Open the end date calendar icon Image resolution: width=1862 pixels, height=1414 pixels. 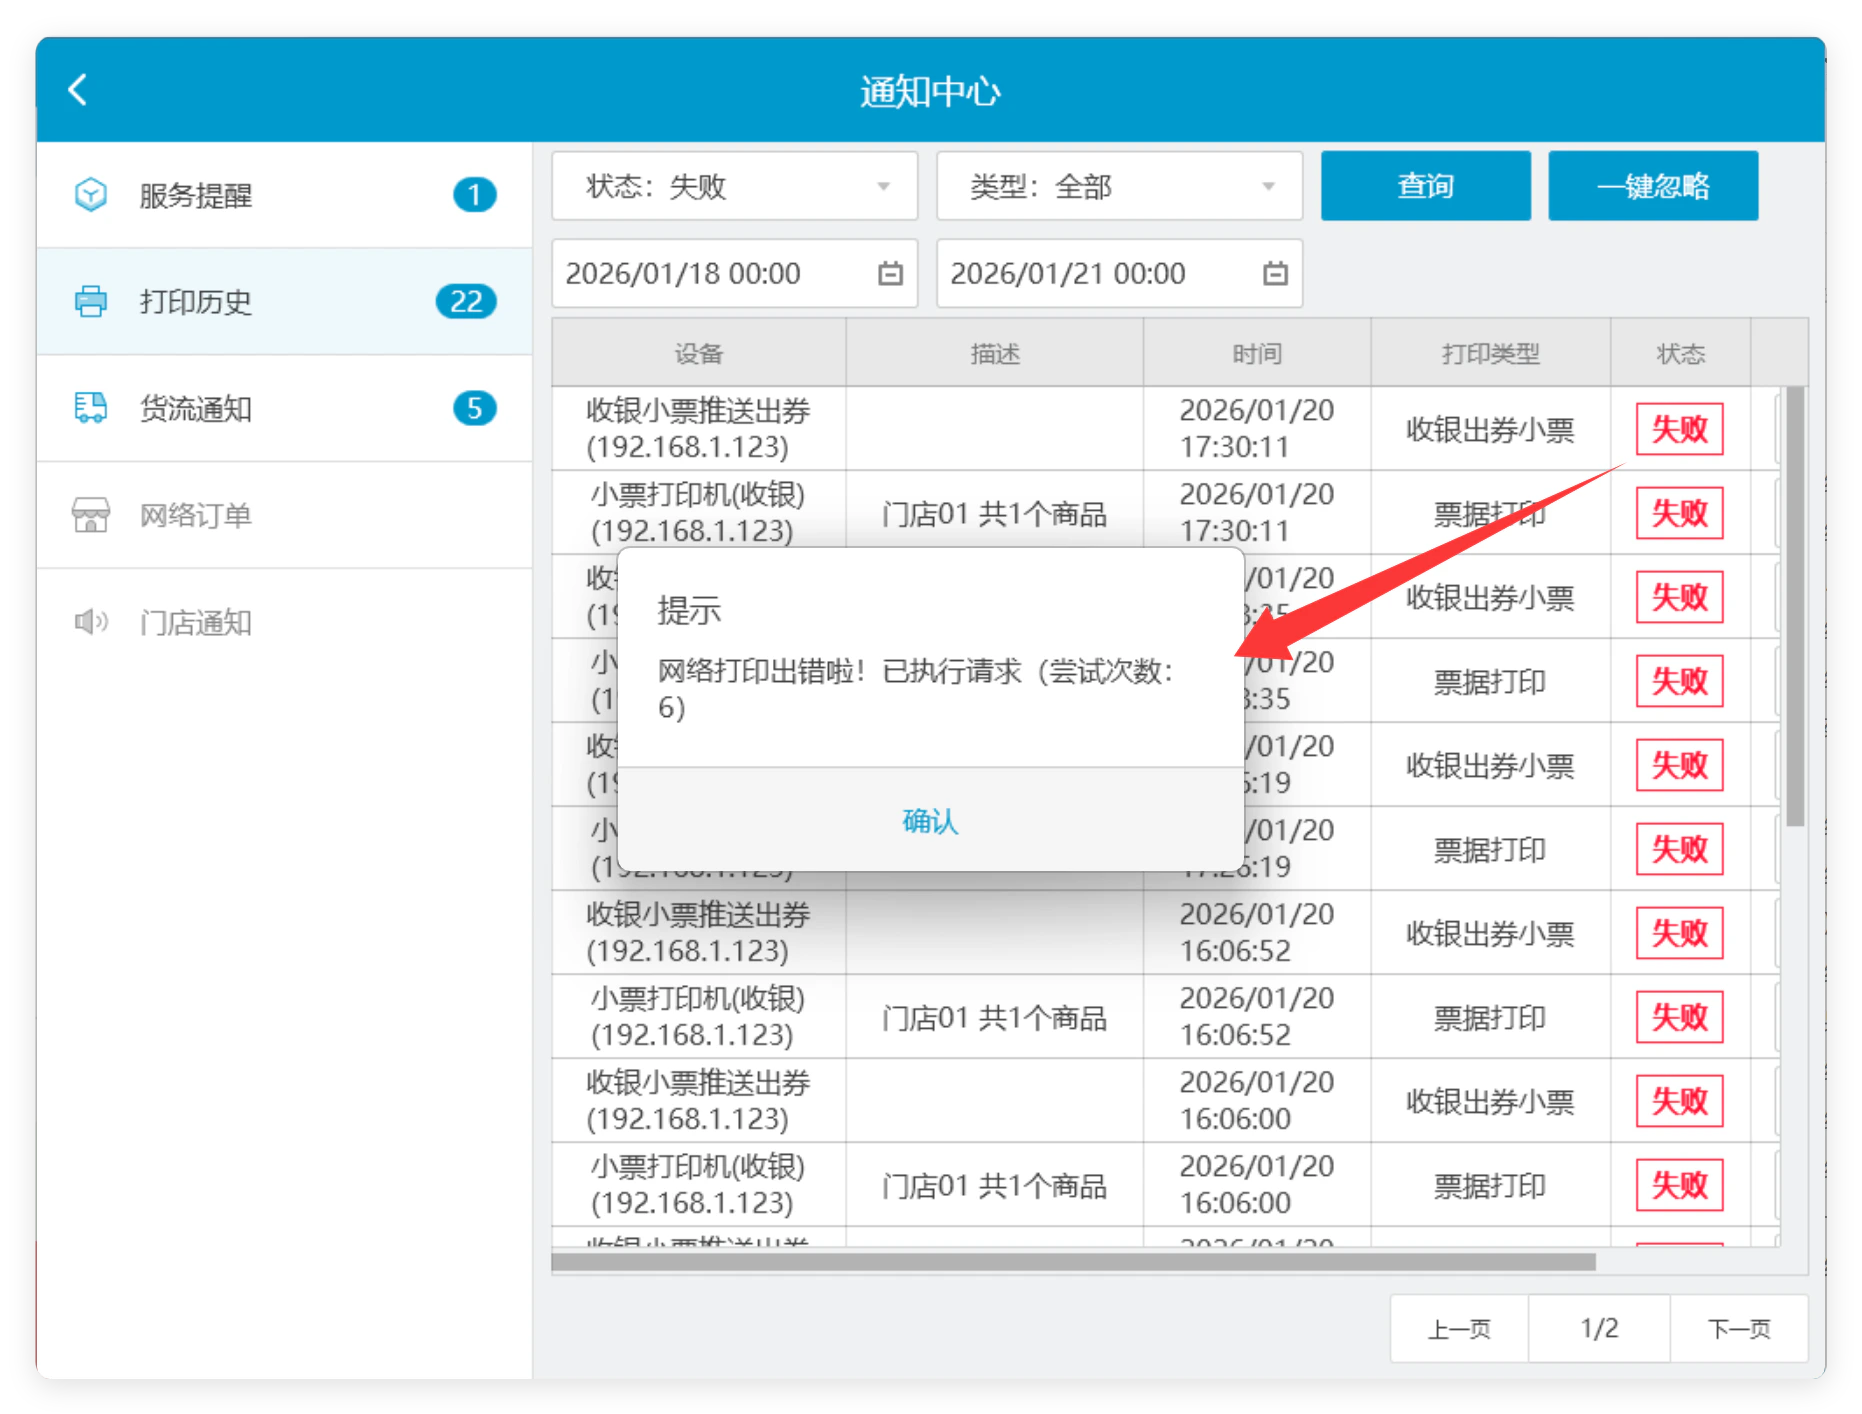pyautogui.click(x=1275, y=273)
